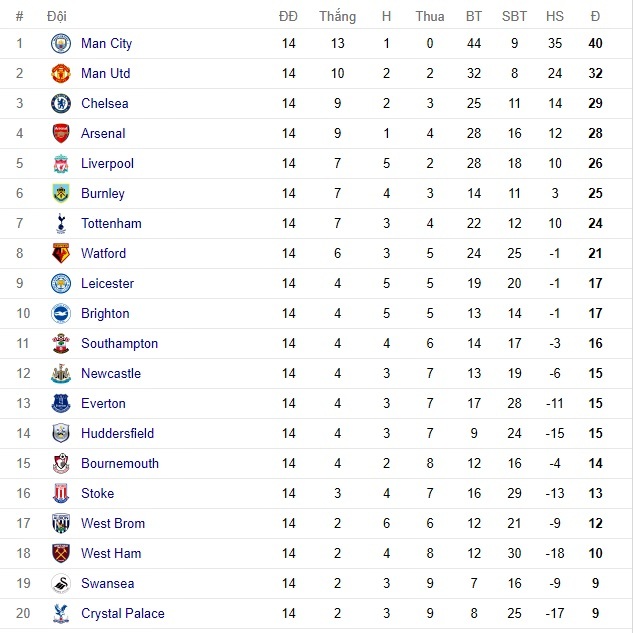The height and width of the screenshot is (633, 634).
Task: Open the Everton team page link
Action: click(x=103, y=404)
